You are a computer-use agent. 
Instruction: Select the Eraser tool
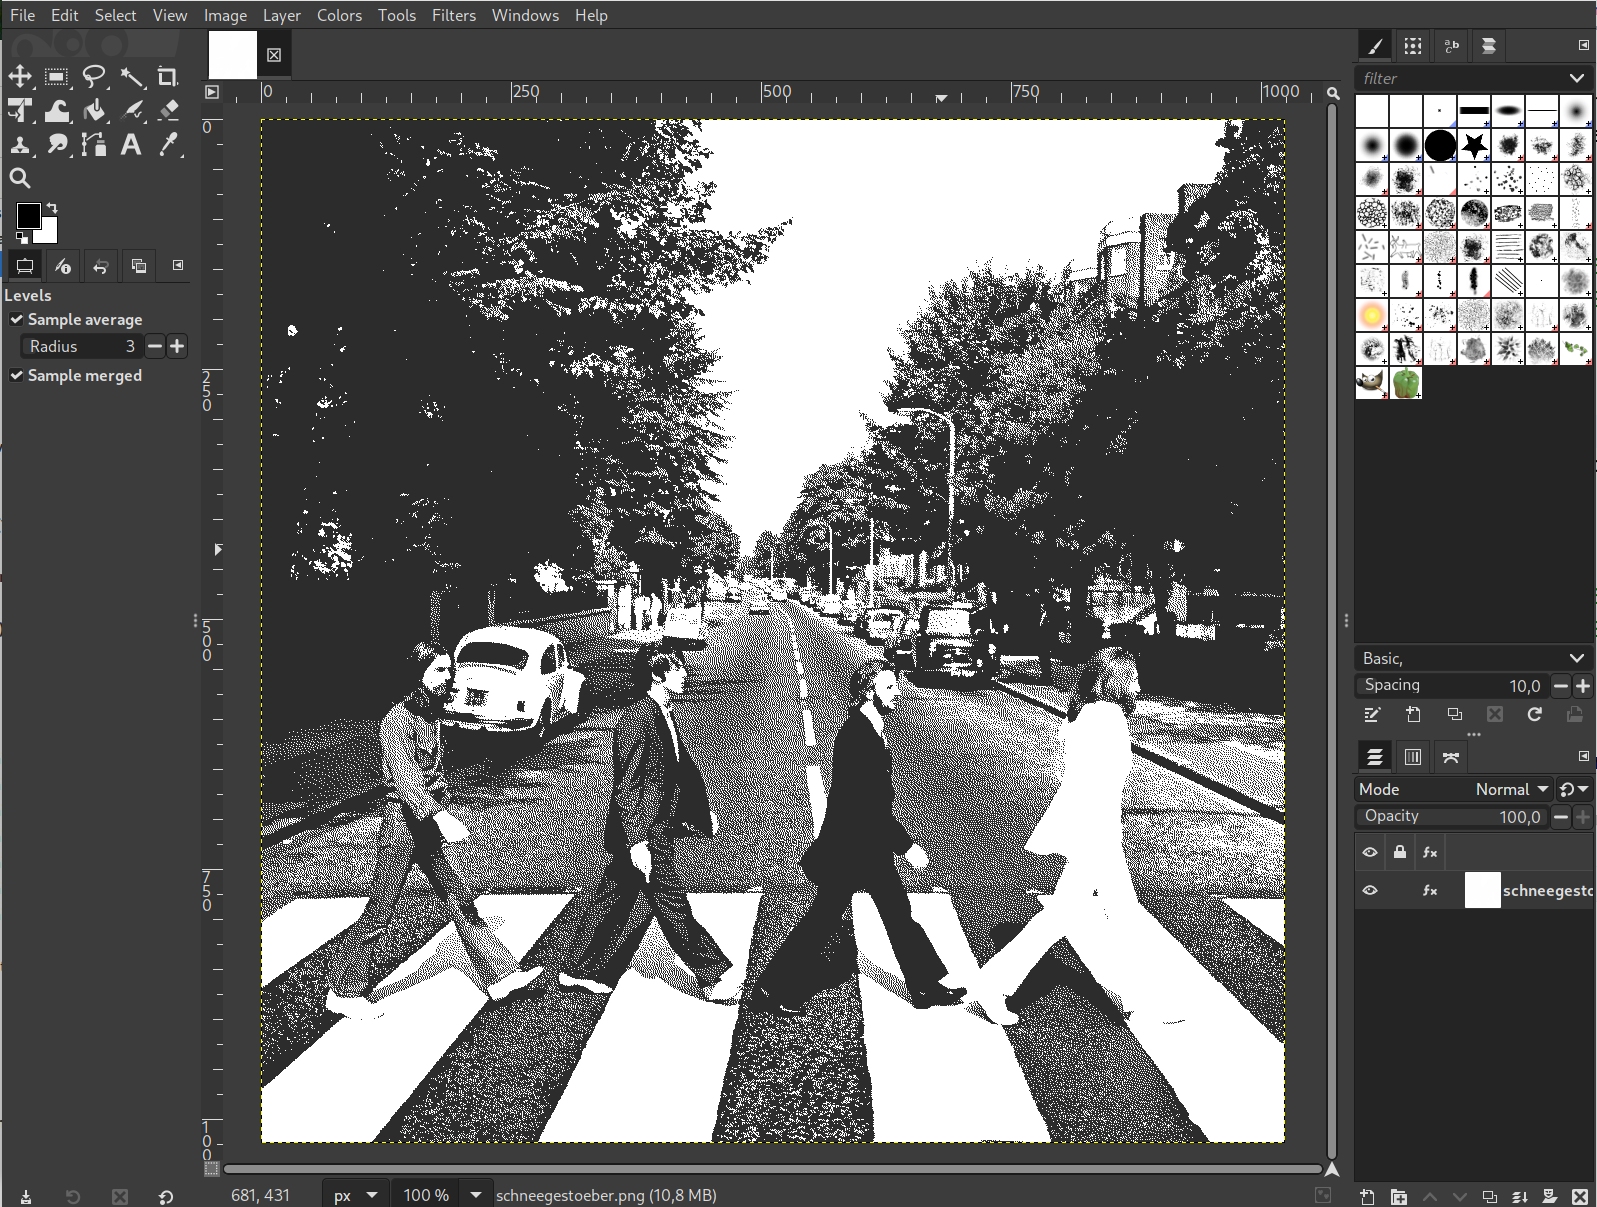[168, 110]
